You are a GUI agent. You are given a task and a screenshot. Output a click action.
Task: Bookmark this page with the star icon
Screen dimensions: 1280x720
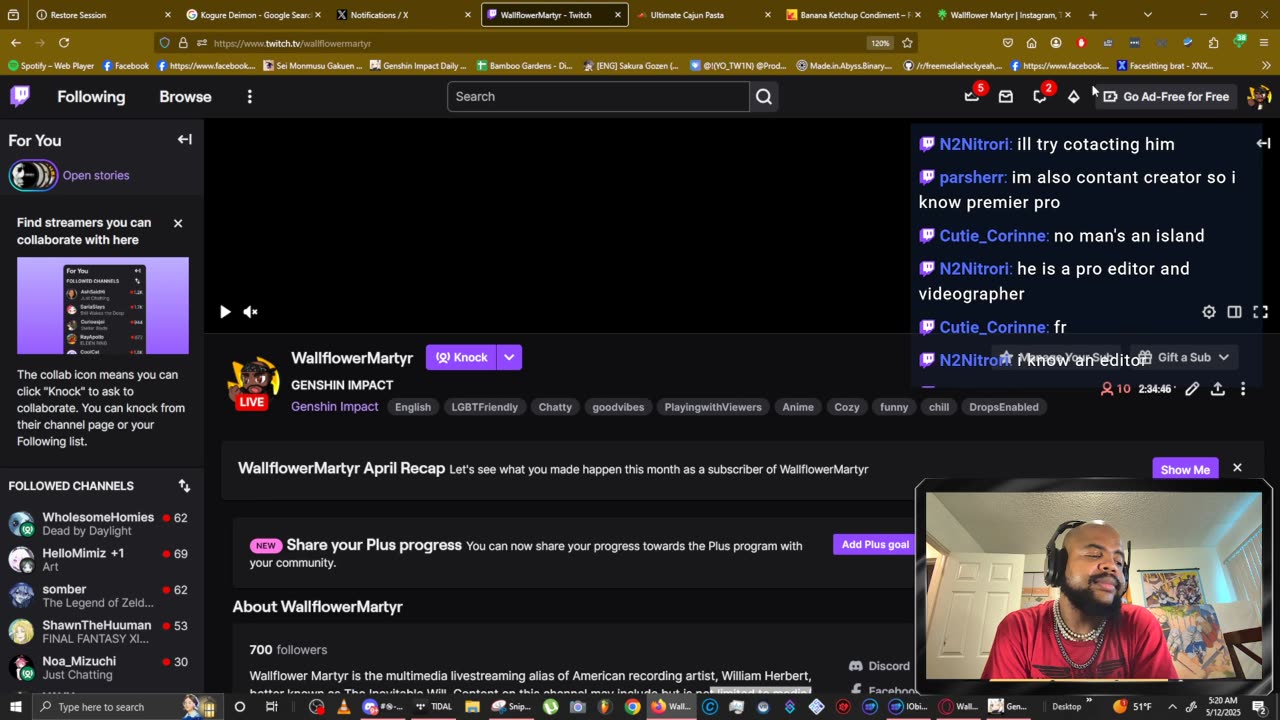pyautogui.click(x=907, y=43)
